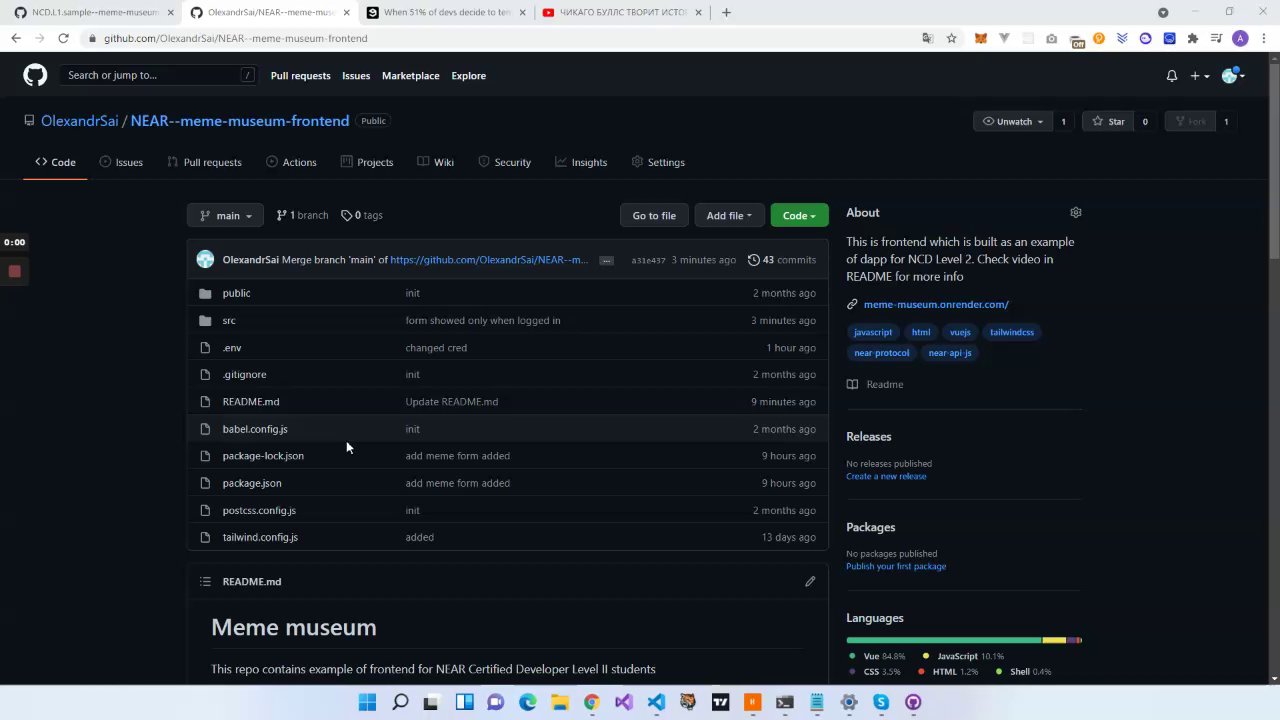Expand the commit message ellipsis

(606, 260)
